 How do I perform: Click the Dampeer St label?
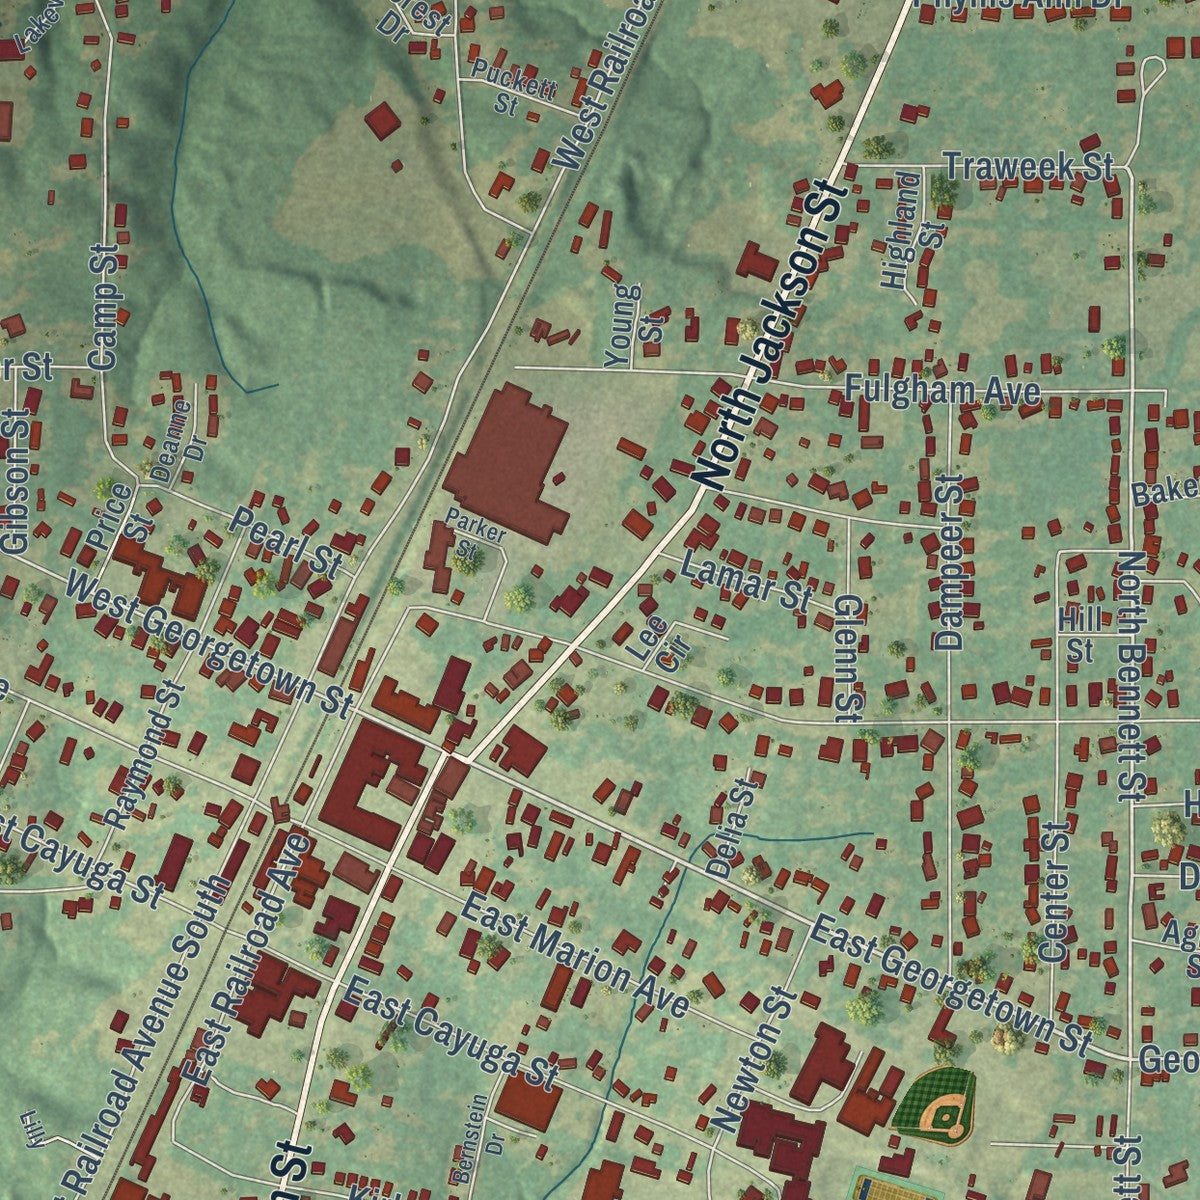tap(949, 562)
